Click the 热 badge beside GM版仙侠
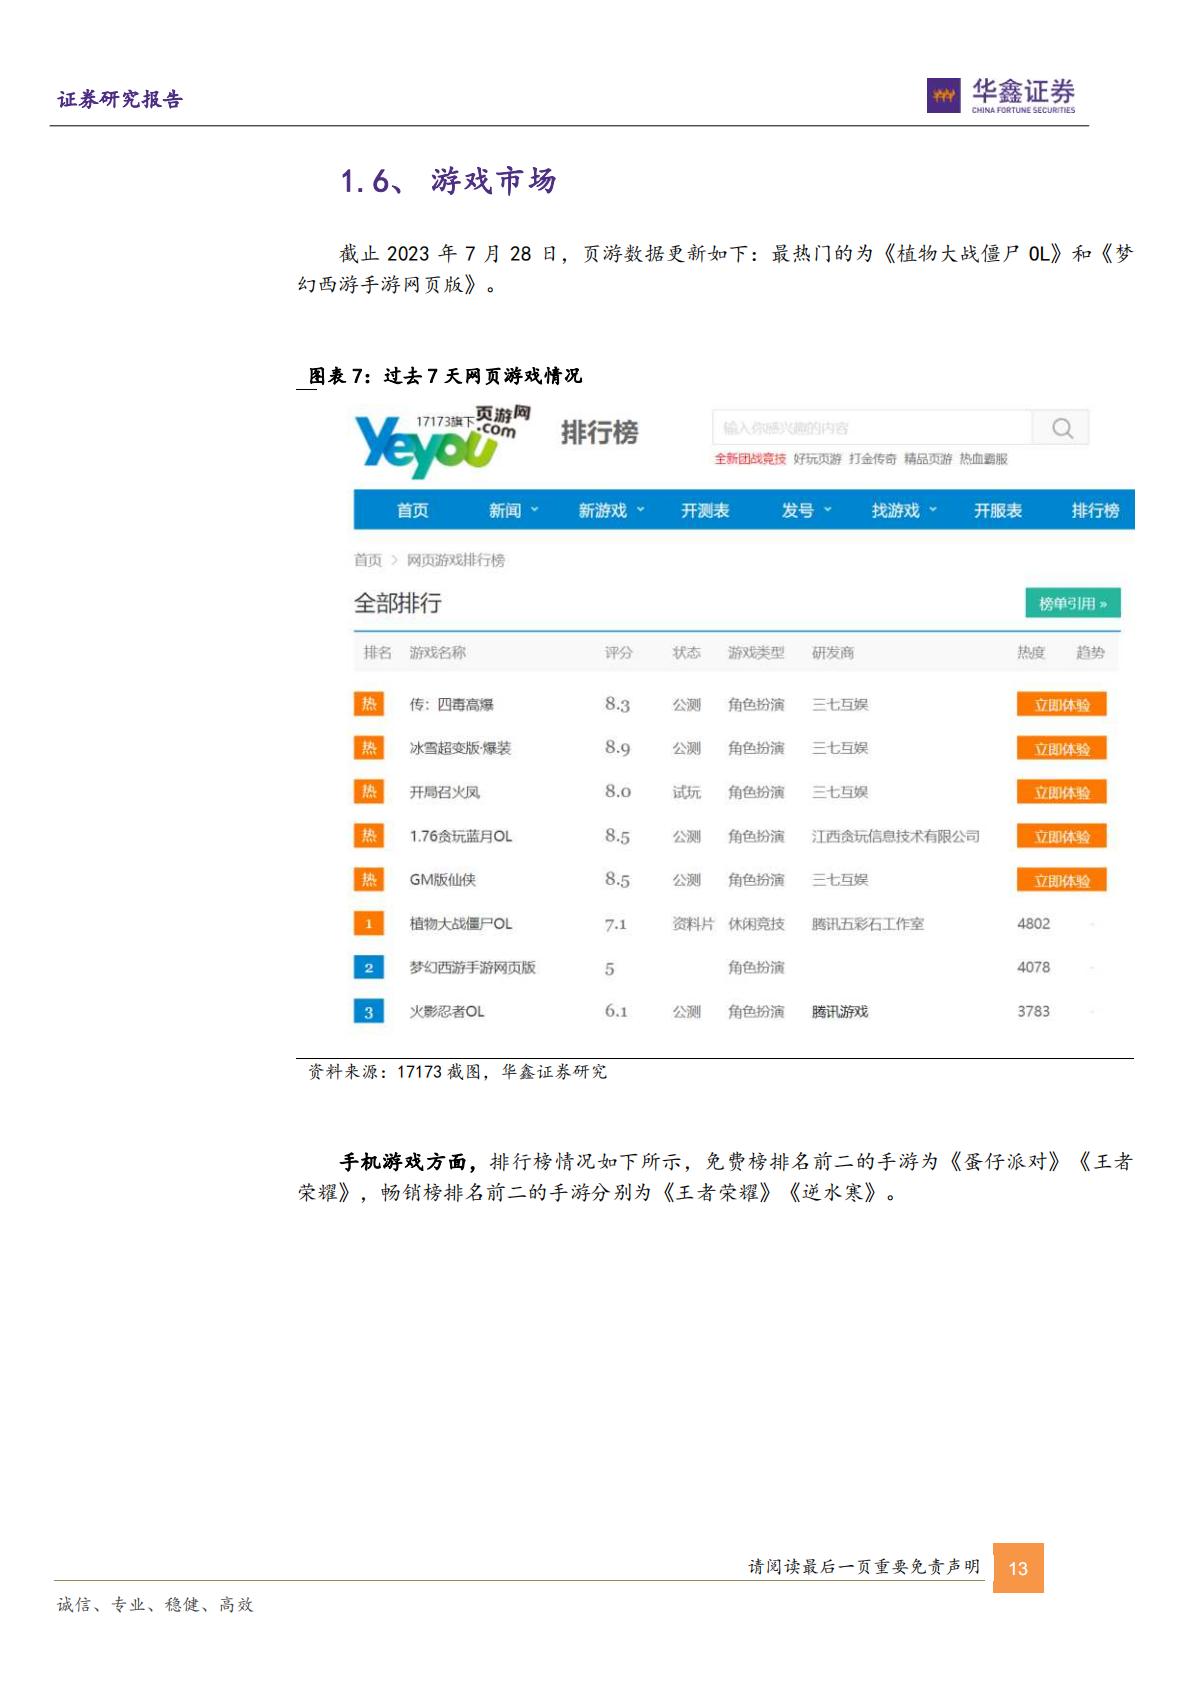The height and width of the screenshot is (1683, 1190). (x=369, y=880)
